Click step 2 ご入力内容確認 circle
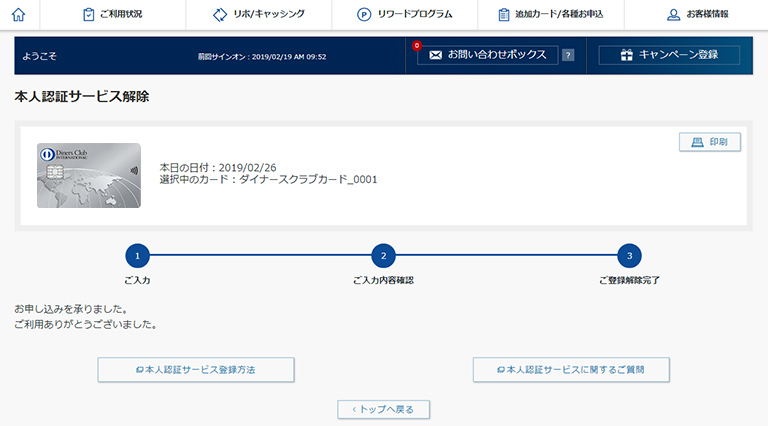 [x=383, y=255]
